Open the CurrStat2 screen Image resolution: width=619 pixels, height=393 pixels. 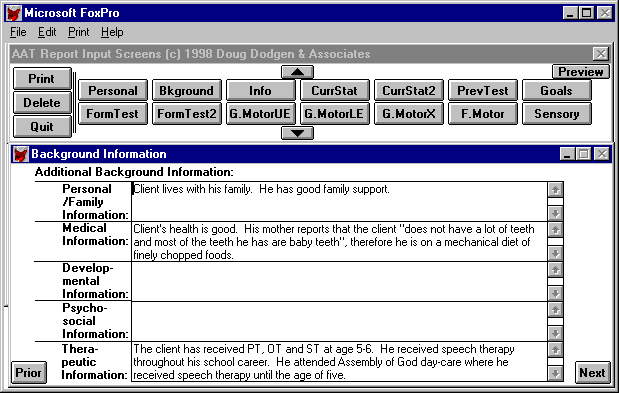pyautogui.click(x=409, y=90)
